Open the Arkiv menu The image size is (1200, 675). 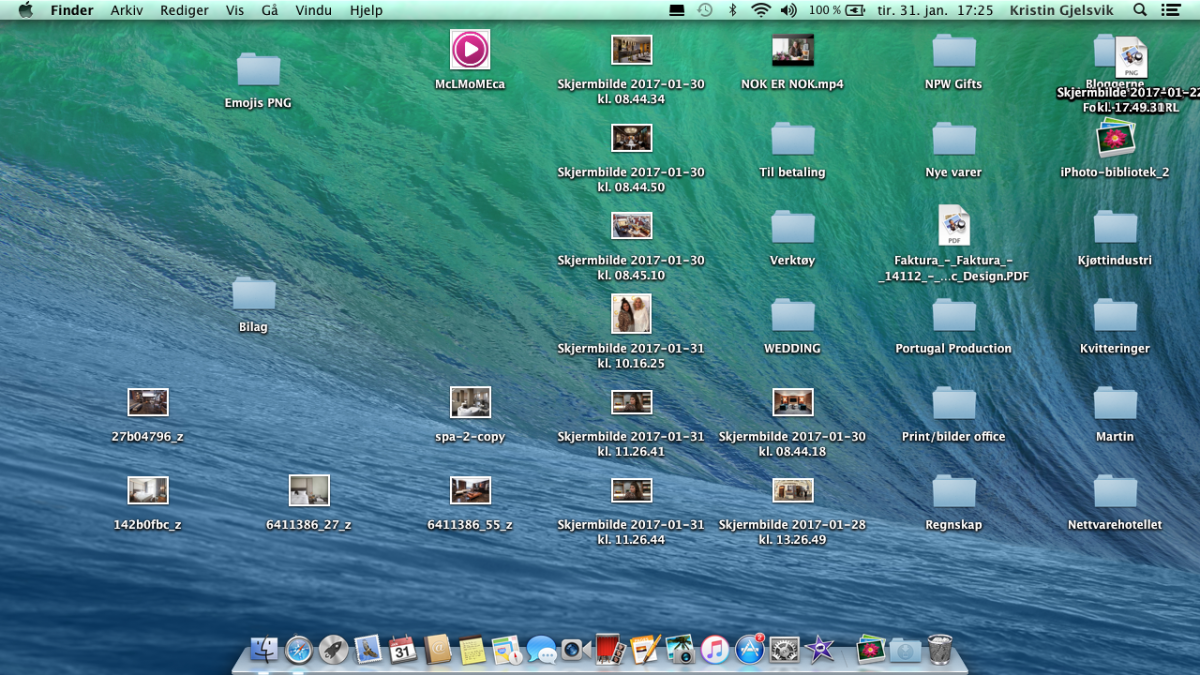[x=126, y=10]
